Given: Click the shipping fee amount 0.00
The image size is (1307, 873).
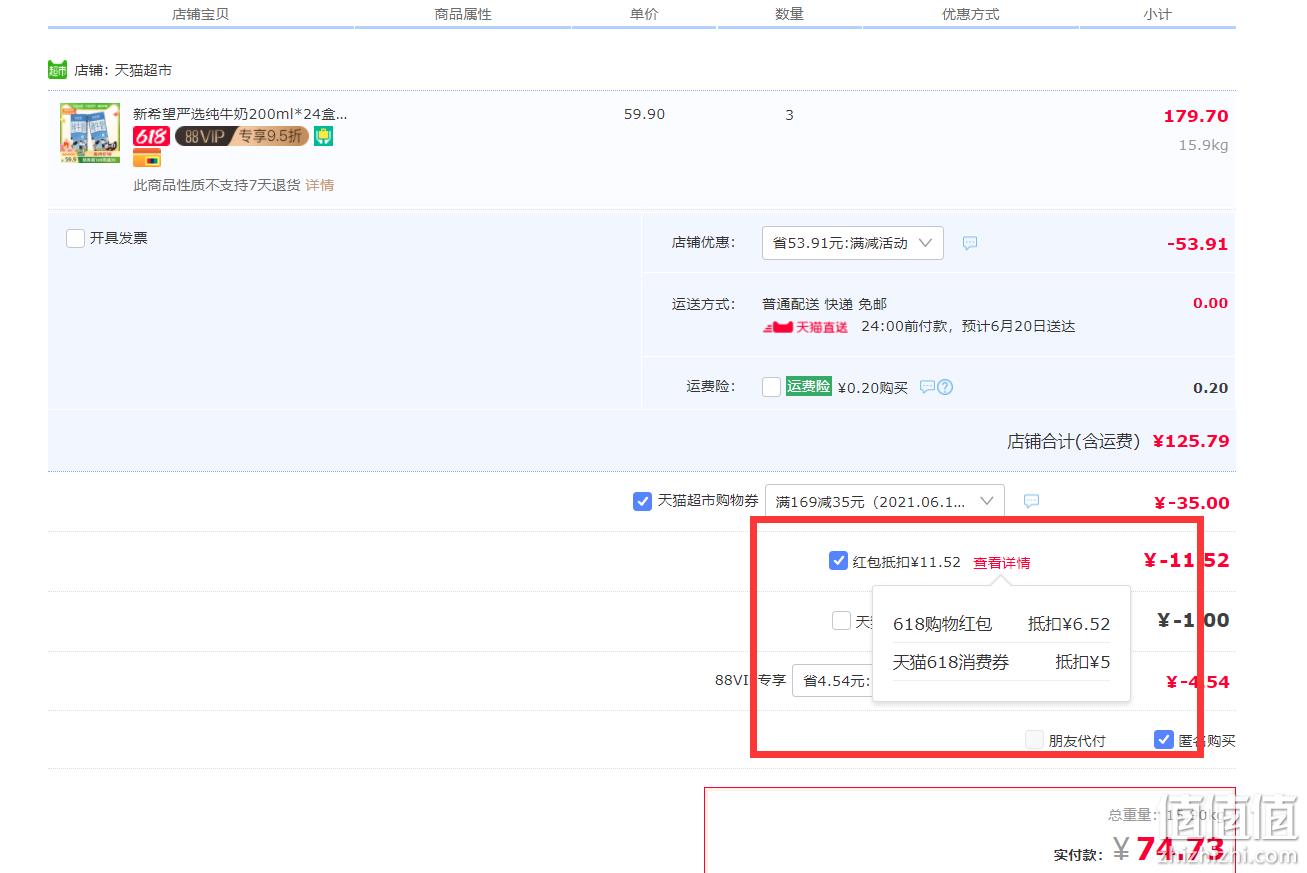Looking at the screenshot, I should click(x=1210, y=303).
